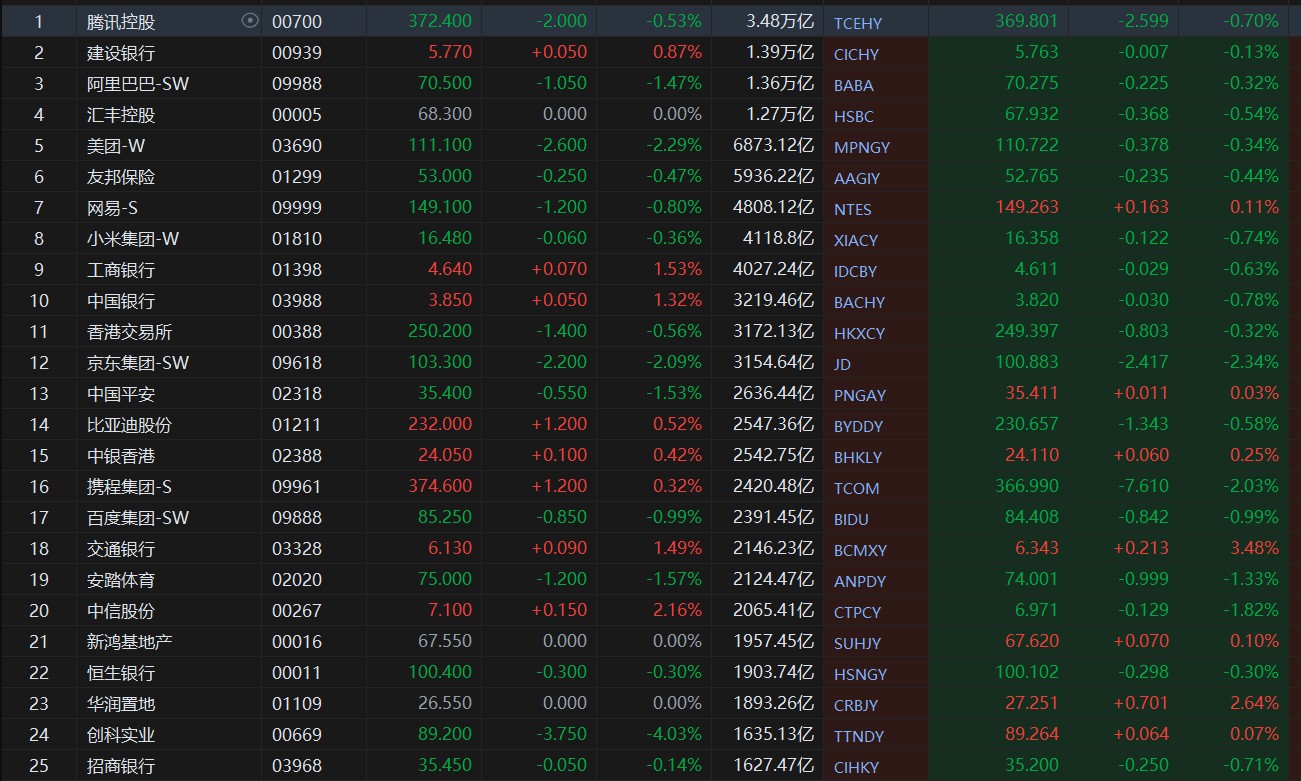Select the 比亚迪股份 stock name
Screen dimensions: 1301x781
click(x=129, y=425)
